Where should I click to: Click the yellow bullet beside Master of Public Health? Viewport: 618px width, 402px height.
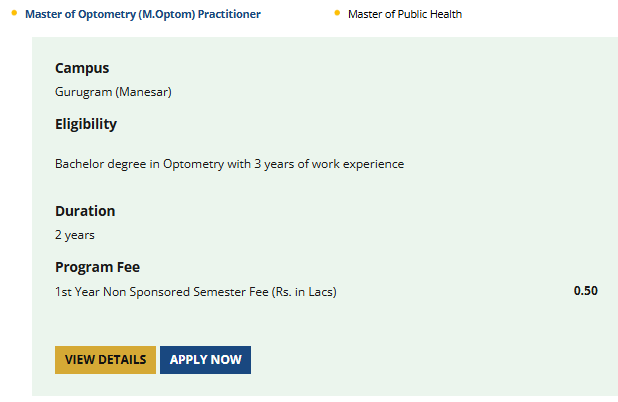337,13
